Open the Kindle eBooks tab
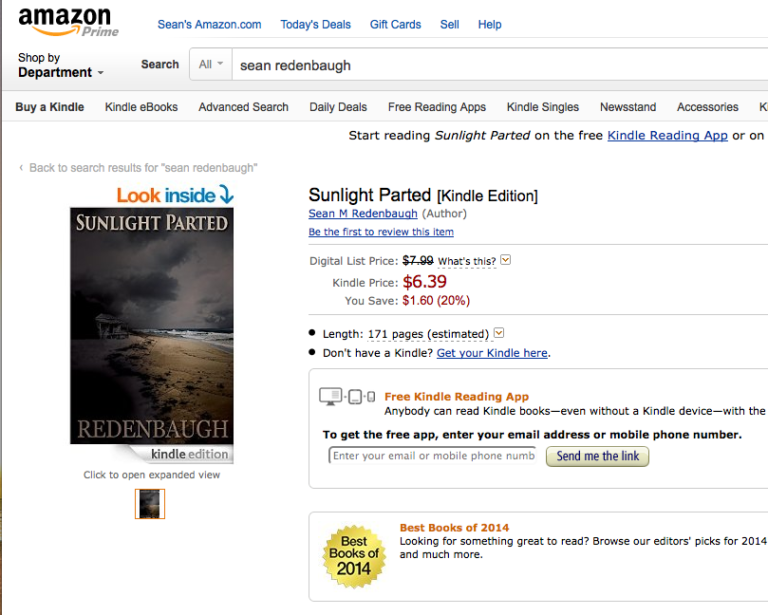The image size is (768, 615). click(141, 107)
